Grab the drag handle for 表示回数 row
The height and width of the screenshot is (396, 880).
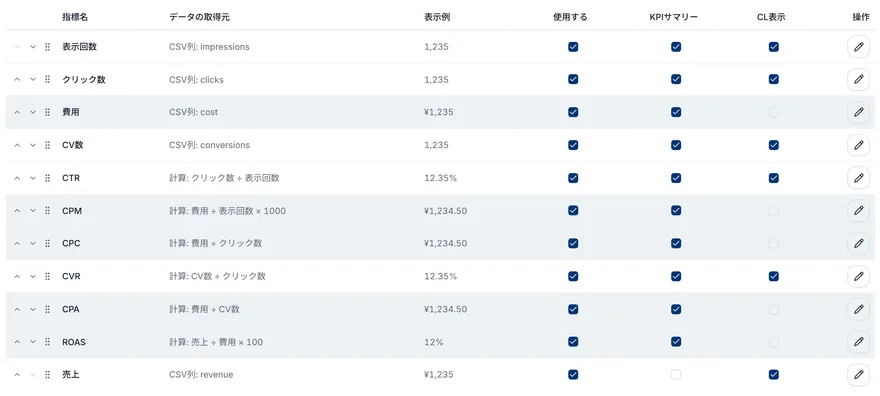click(48, 47)
